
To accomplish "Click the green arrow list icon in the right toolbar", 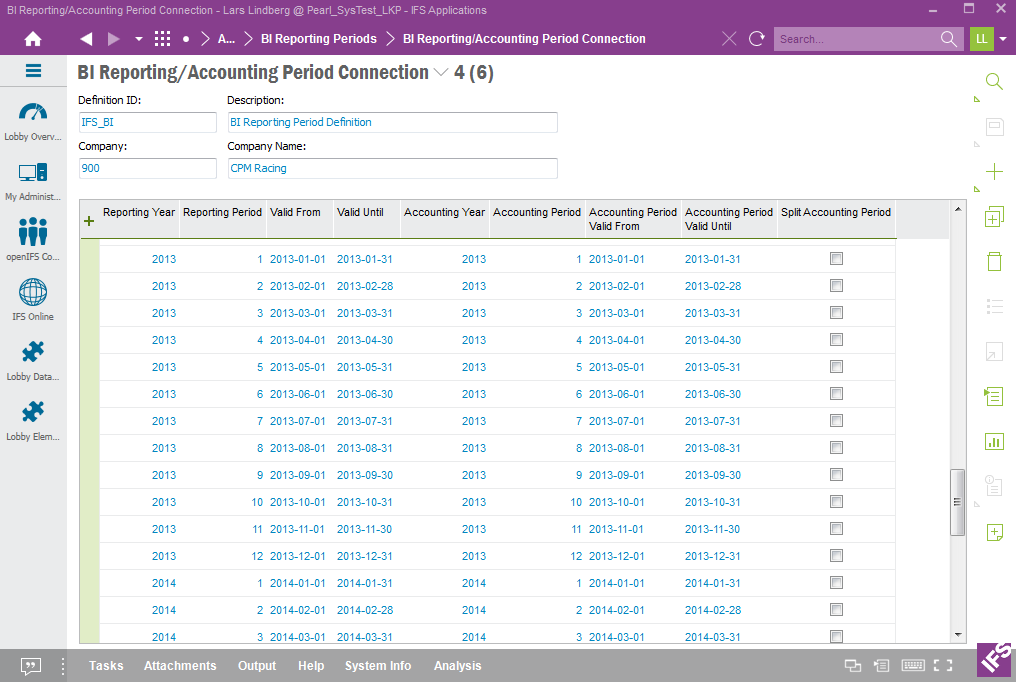I will point(994,396).
